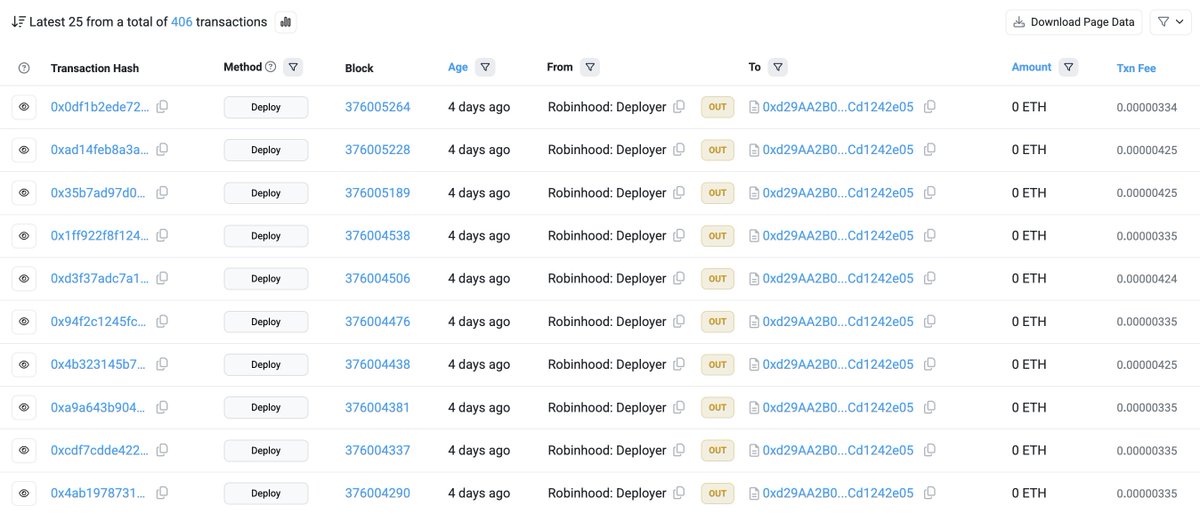
Task: Open the transaction analytics chart icon
Action: coord(285,22)
